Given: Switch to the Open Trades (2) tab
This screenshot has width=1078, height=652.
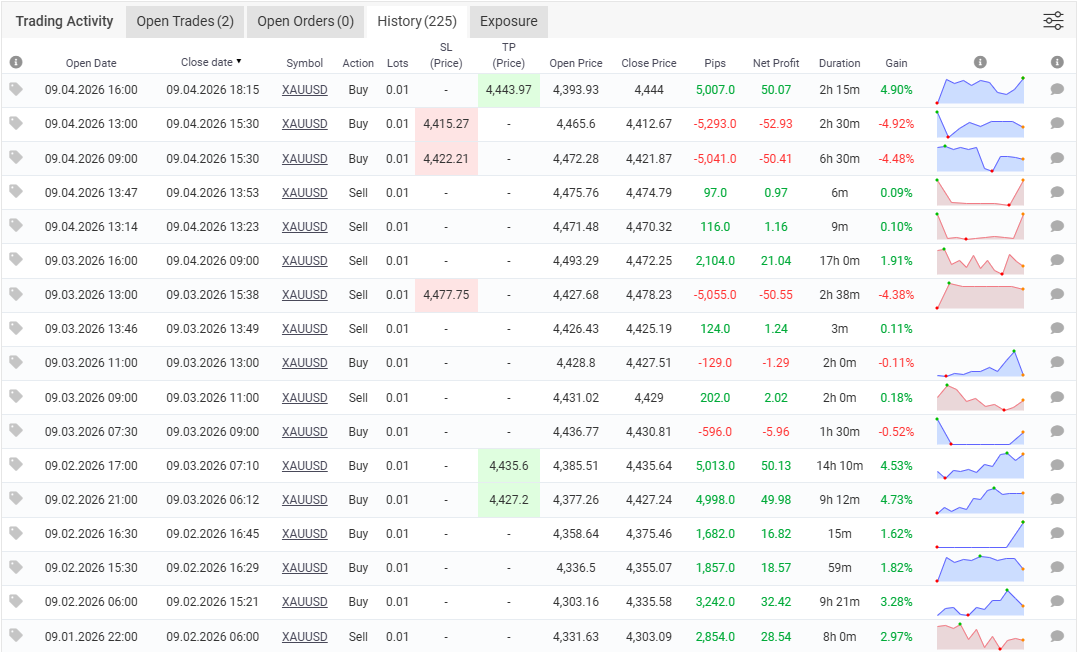Looking at the screenshot, I should click(185, 21).
